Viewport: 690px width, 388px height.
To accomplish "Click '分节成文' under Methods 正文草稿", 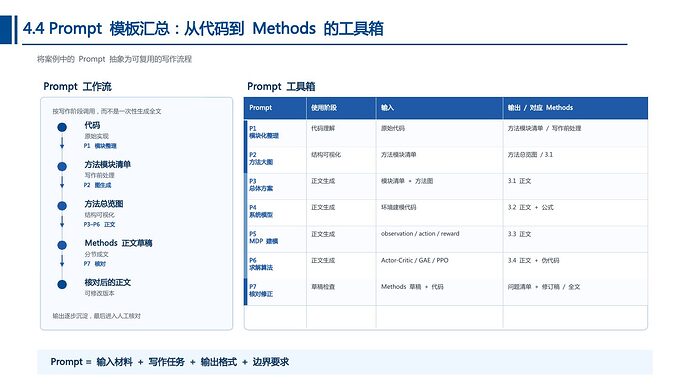I will click(x=96, y=254).
